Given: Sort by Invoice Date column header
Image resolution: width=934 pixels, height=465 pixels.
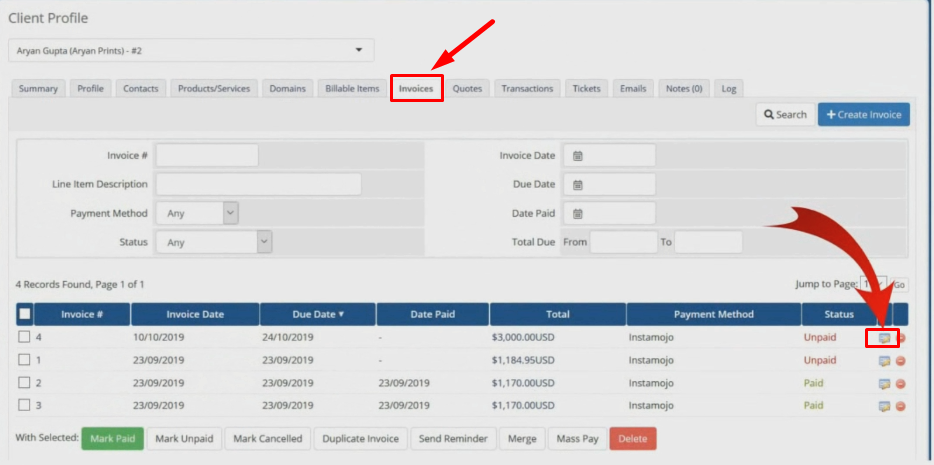Looking at the screenshot, I should pos(195,314).
